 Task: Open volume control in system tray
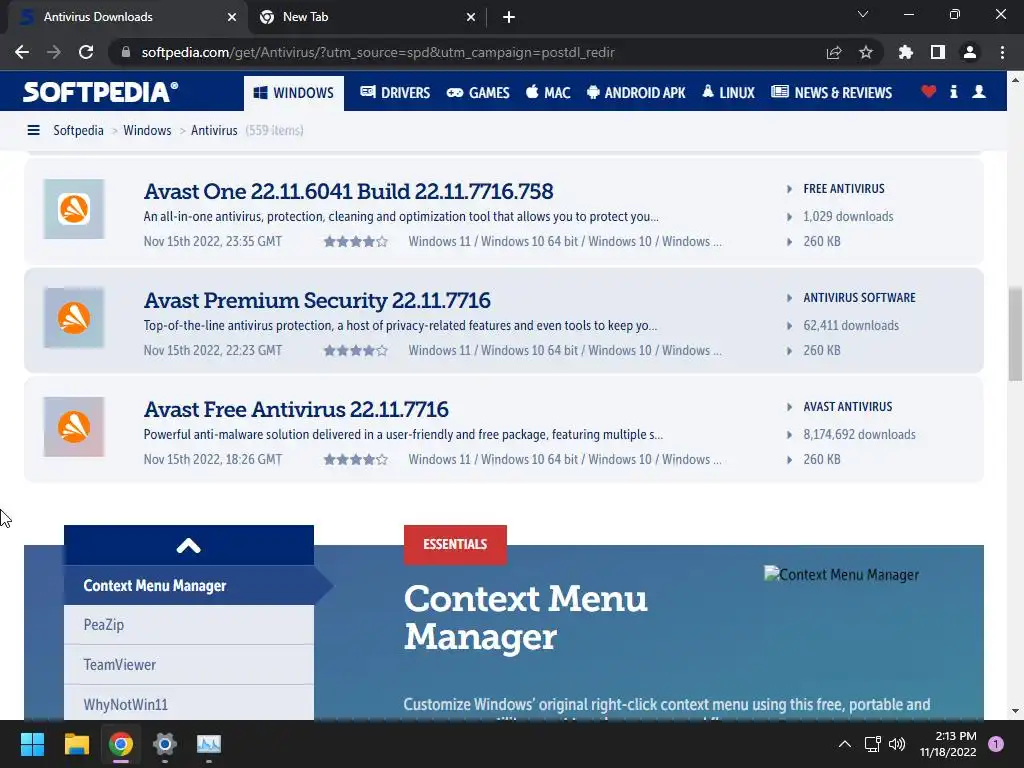897,744
